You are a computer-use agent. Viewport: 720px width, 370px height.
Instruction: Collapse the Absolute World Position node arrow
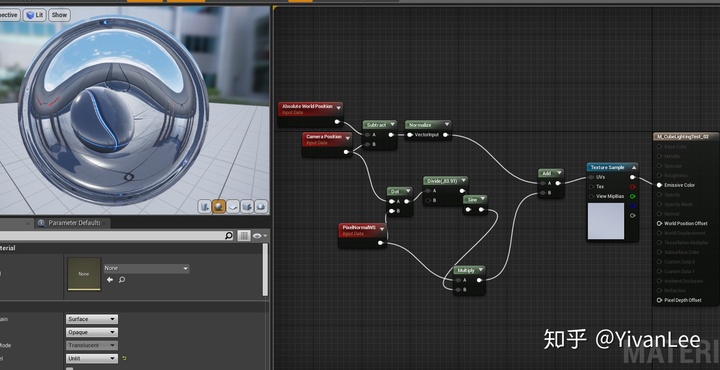[338, 108]
